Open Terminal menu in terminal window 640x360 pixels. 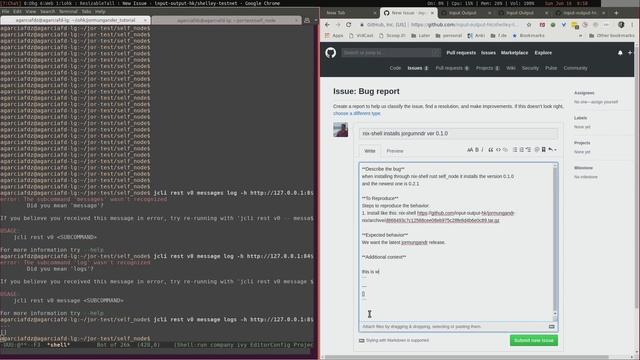pyautogui.click(x=68, y=11)
